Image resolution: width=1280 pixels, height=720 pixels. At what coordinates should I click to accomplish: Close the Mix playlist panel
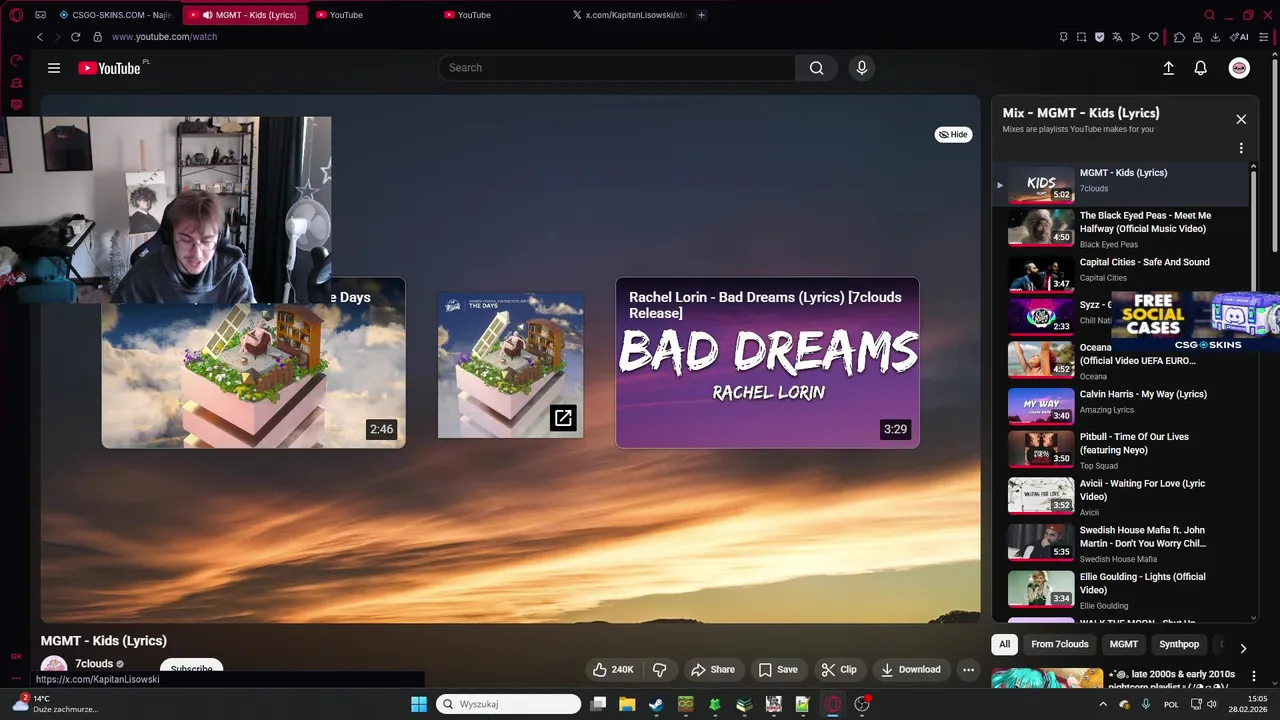tap(1241, 119)
